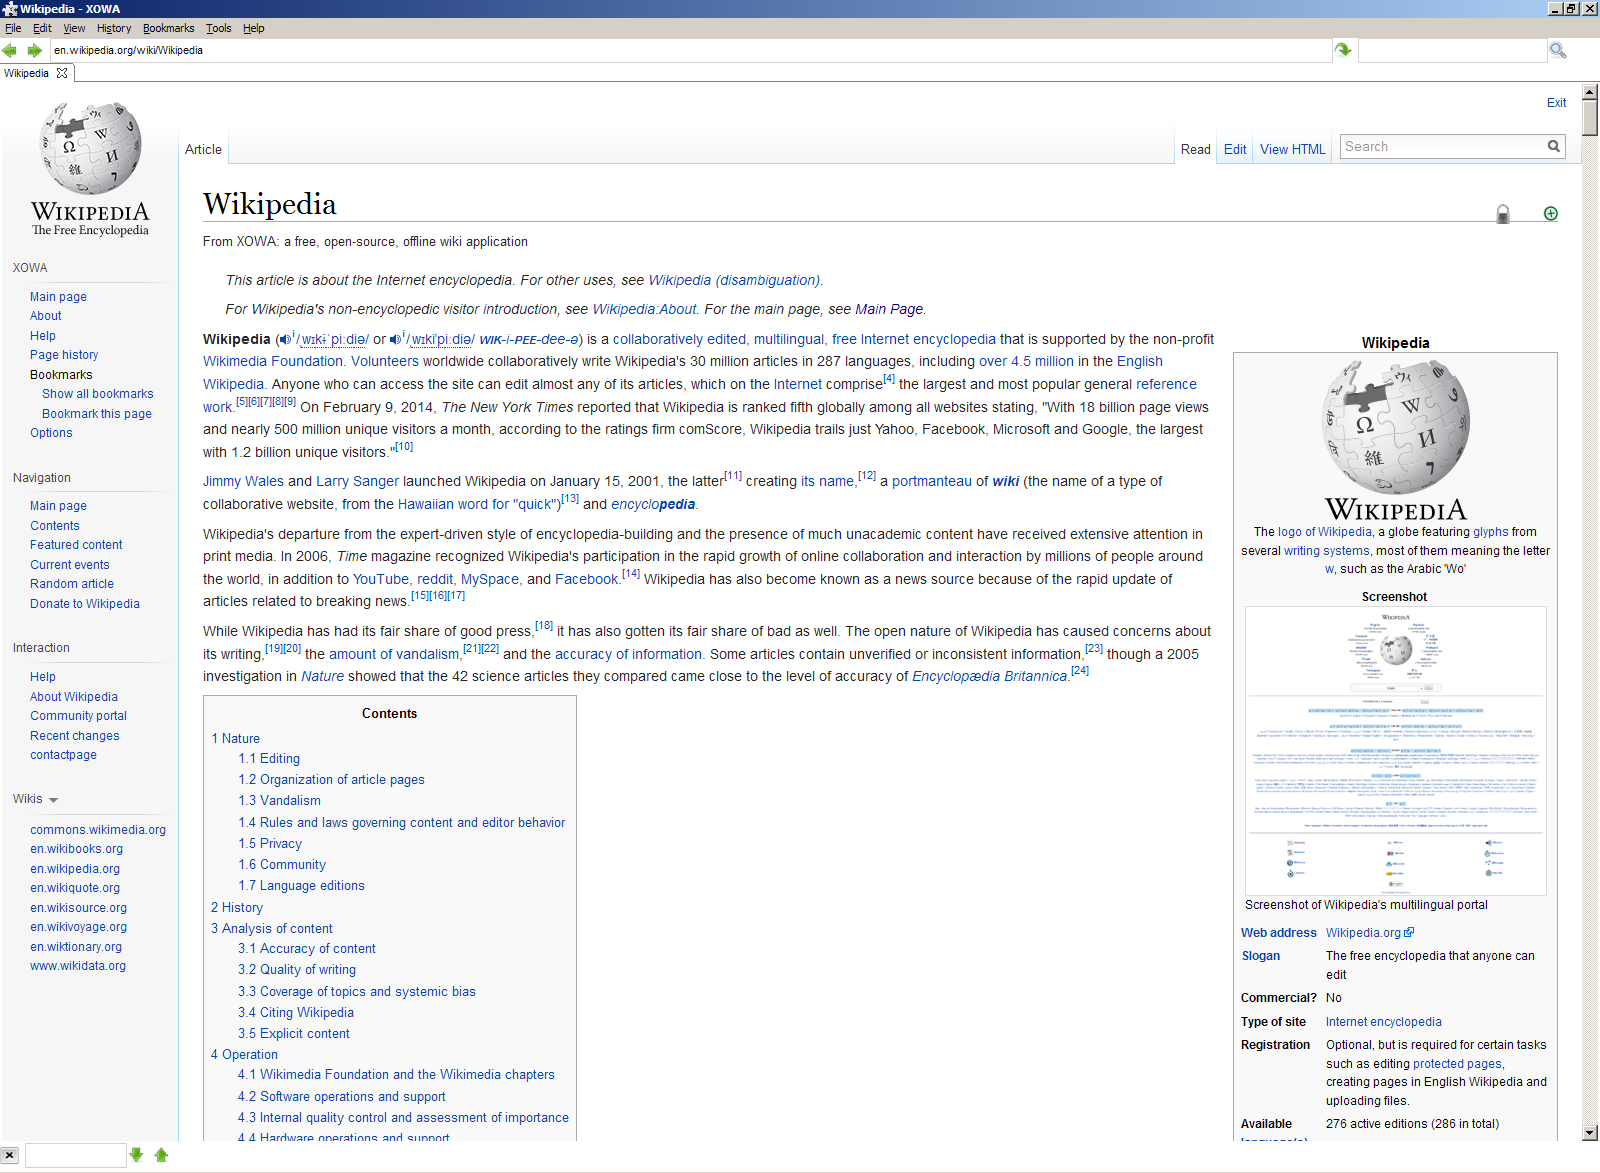Viewport: 1600px width, 1173px height.
Task: Click the padlock protection icon near title
Action: (x=1502, y=214)
